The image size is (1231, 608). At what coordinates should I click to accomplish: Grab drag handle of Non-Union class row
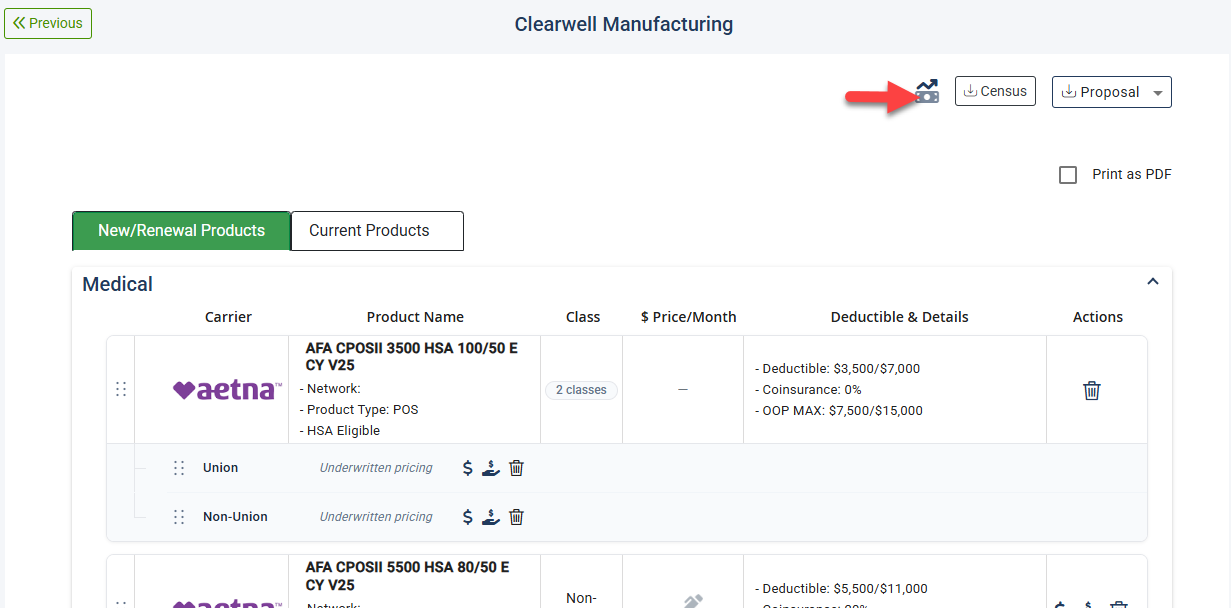(x=179, y=517)
